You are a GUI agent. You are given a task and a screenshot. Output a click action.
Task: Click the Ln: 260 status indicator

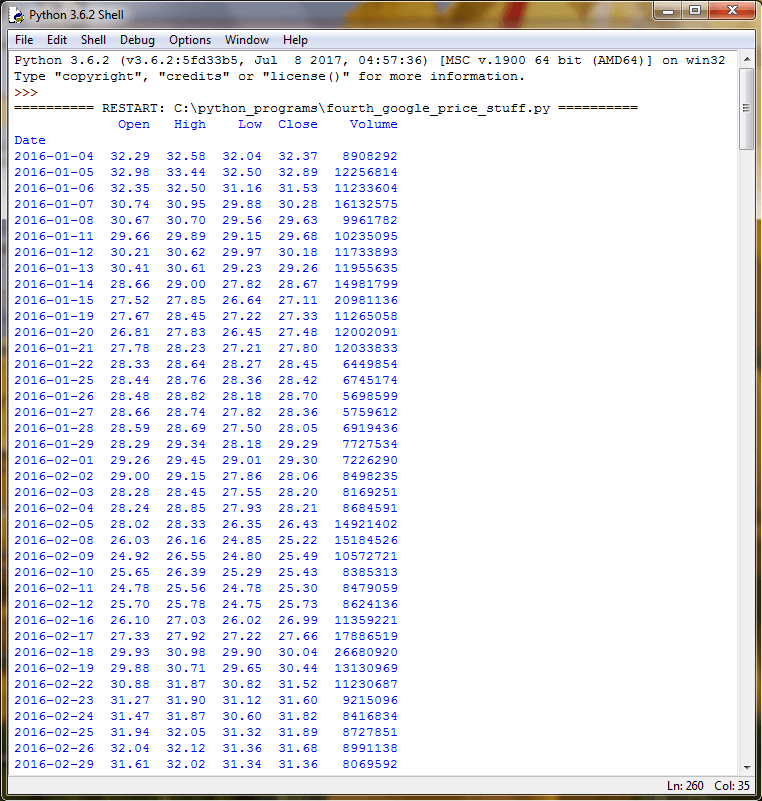pyautogui.click(x=685, y=786)
